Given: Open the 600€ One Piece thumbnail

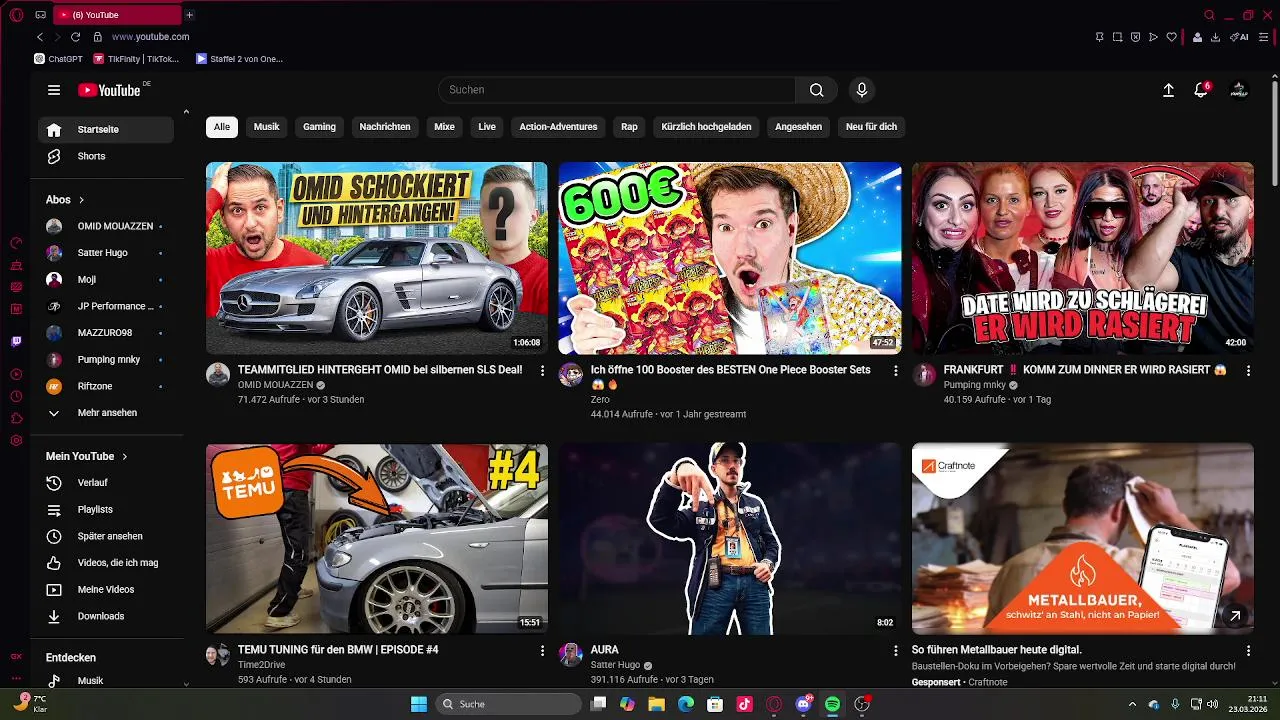Looking at the screenshot, I should 730,258.
